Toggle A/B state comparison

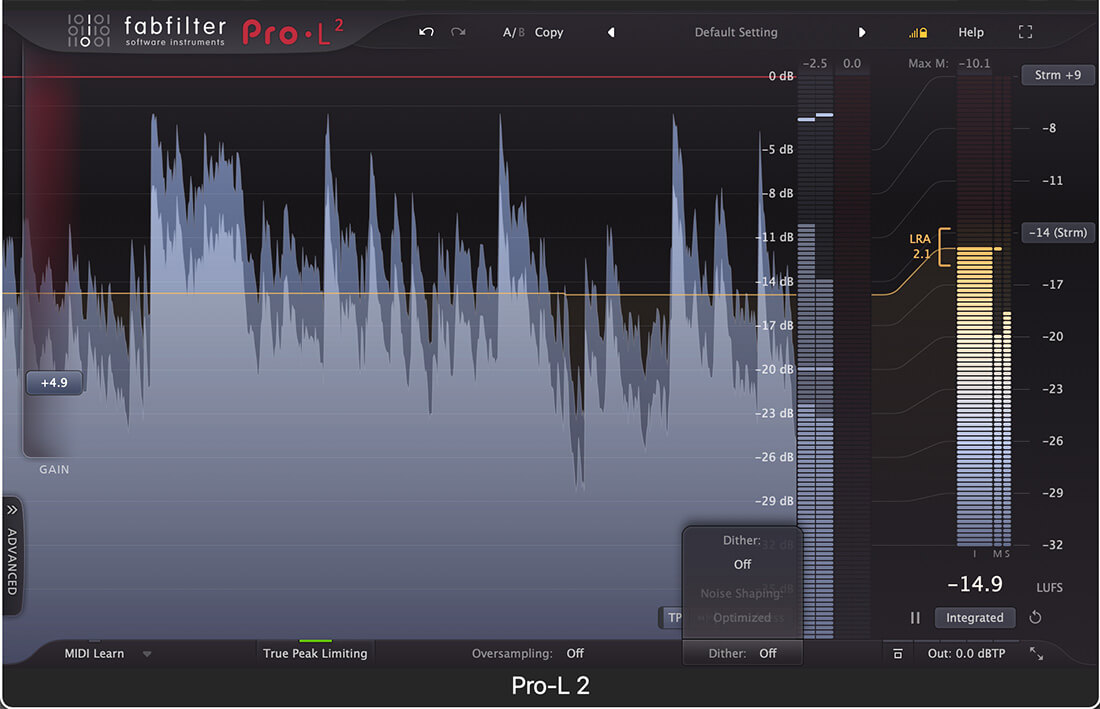coord(514,32)
